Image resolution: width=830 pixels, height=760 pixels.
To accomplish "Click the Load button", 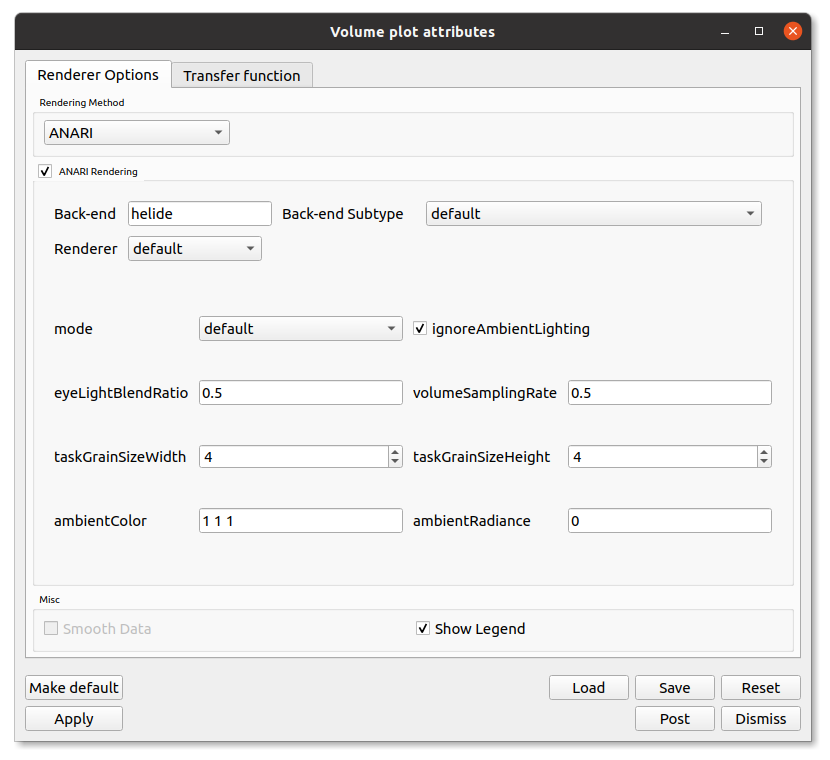I will coord(589,688).
